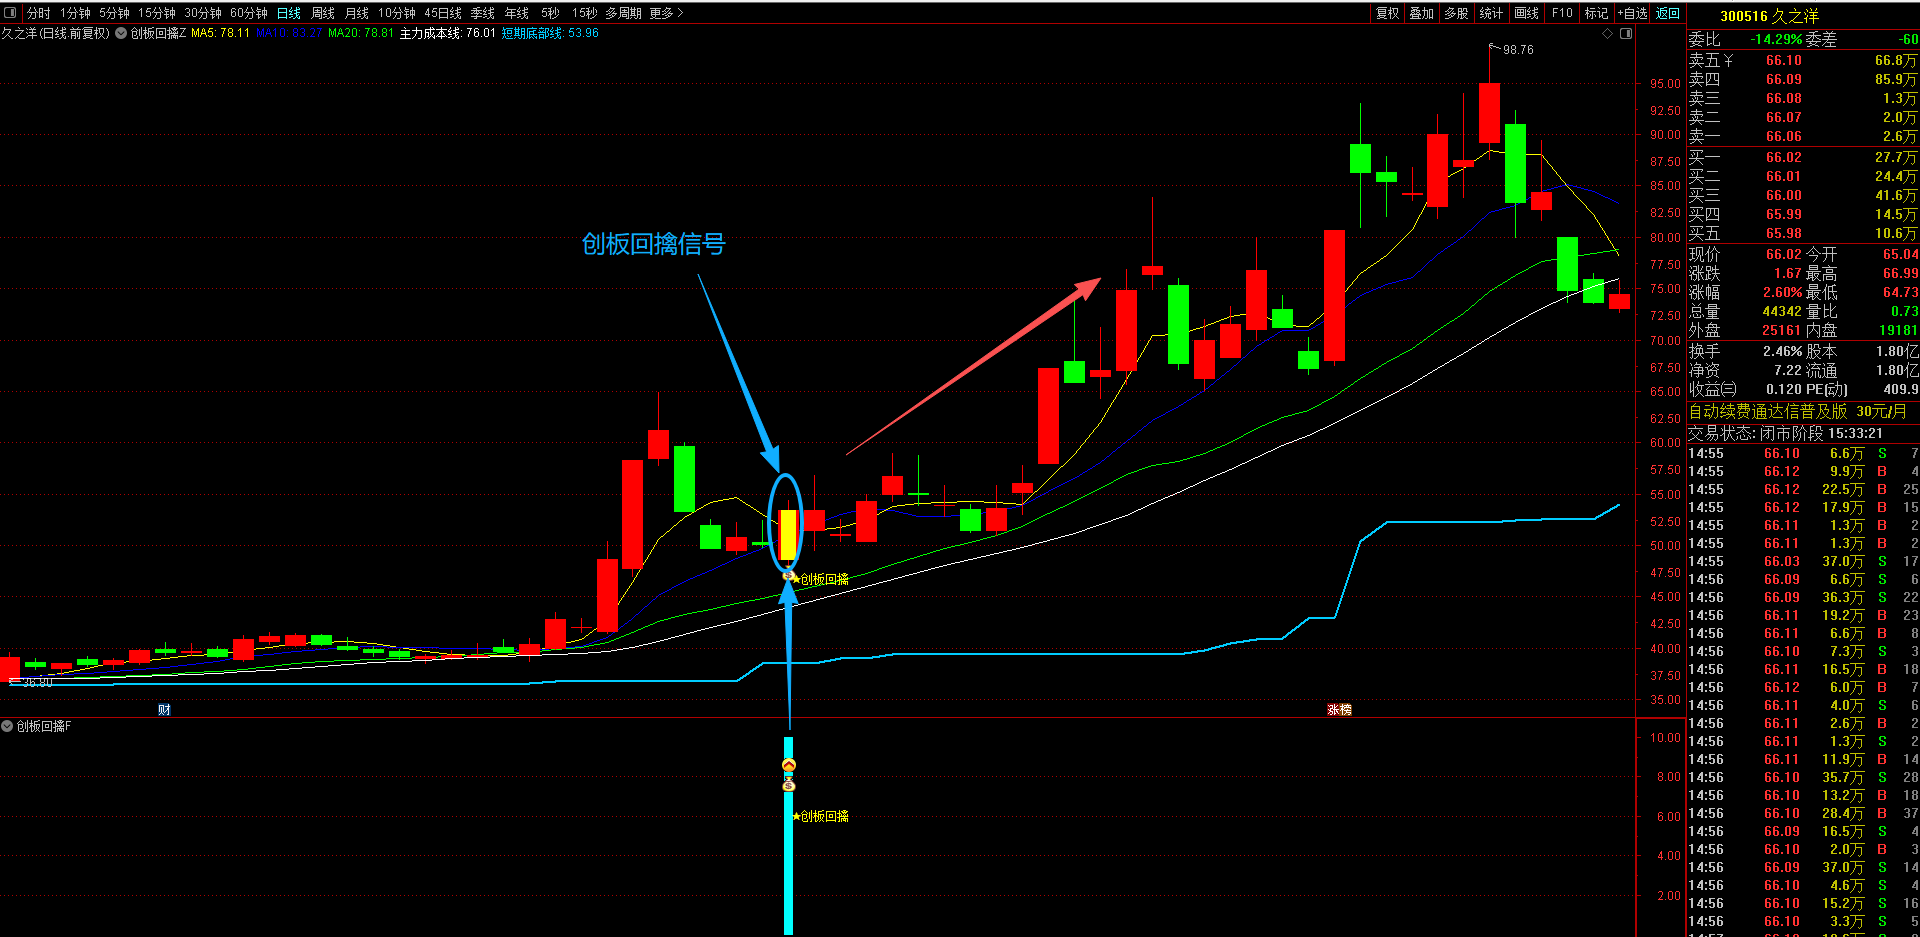Click the MA20: 78.81 indicator label

(x=361, y=33)
